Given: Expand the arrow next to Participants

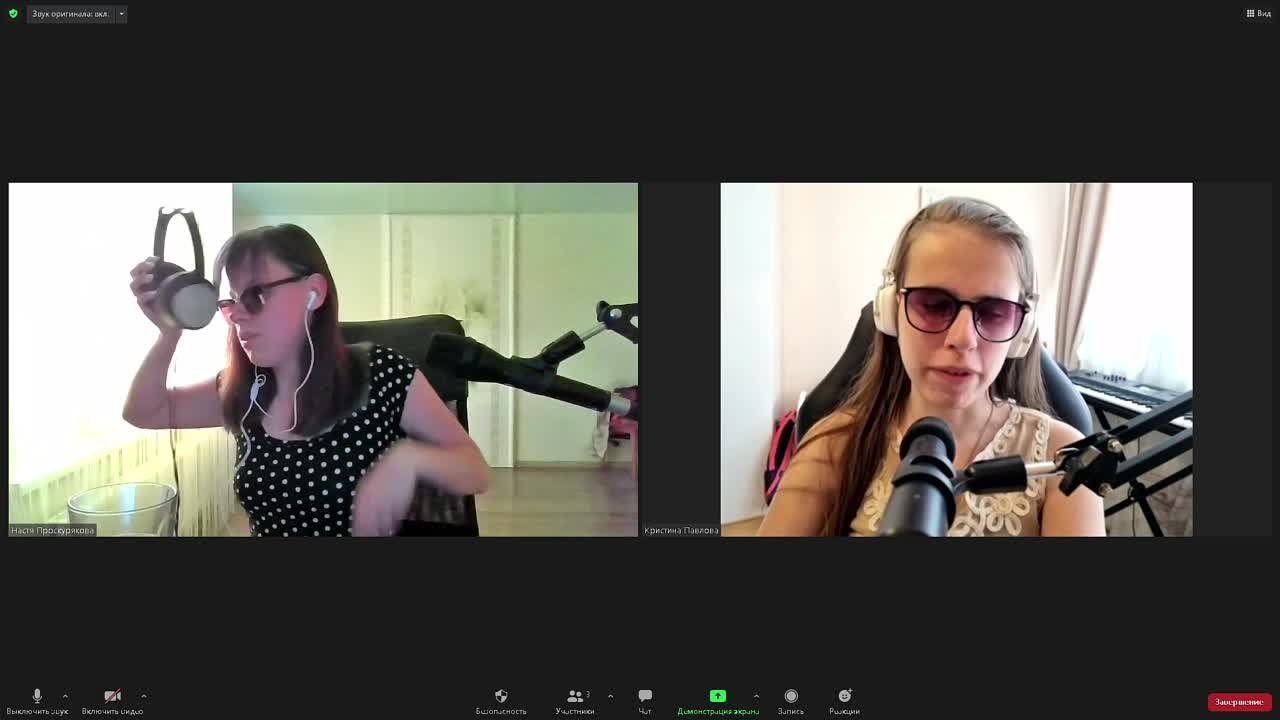Looking at the screenshot, I should click(x=610, y=696).
